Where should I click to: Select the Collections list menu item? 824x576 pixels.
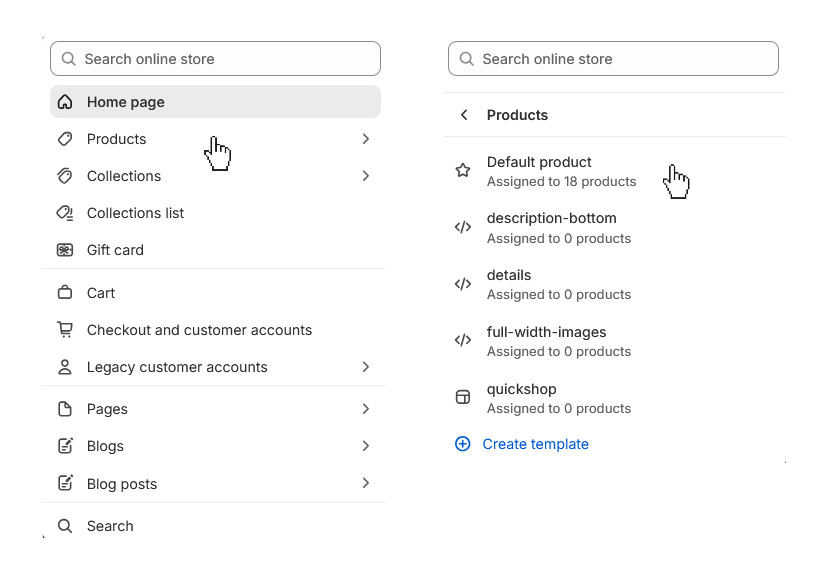tap(215, 213)
